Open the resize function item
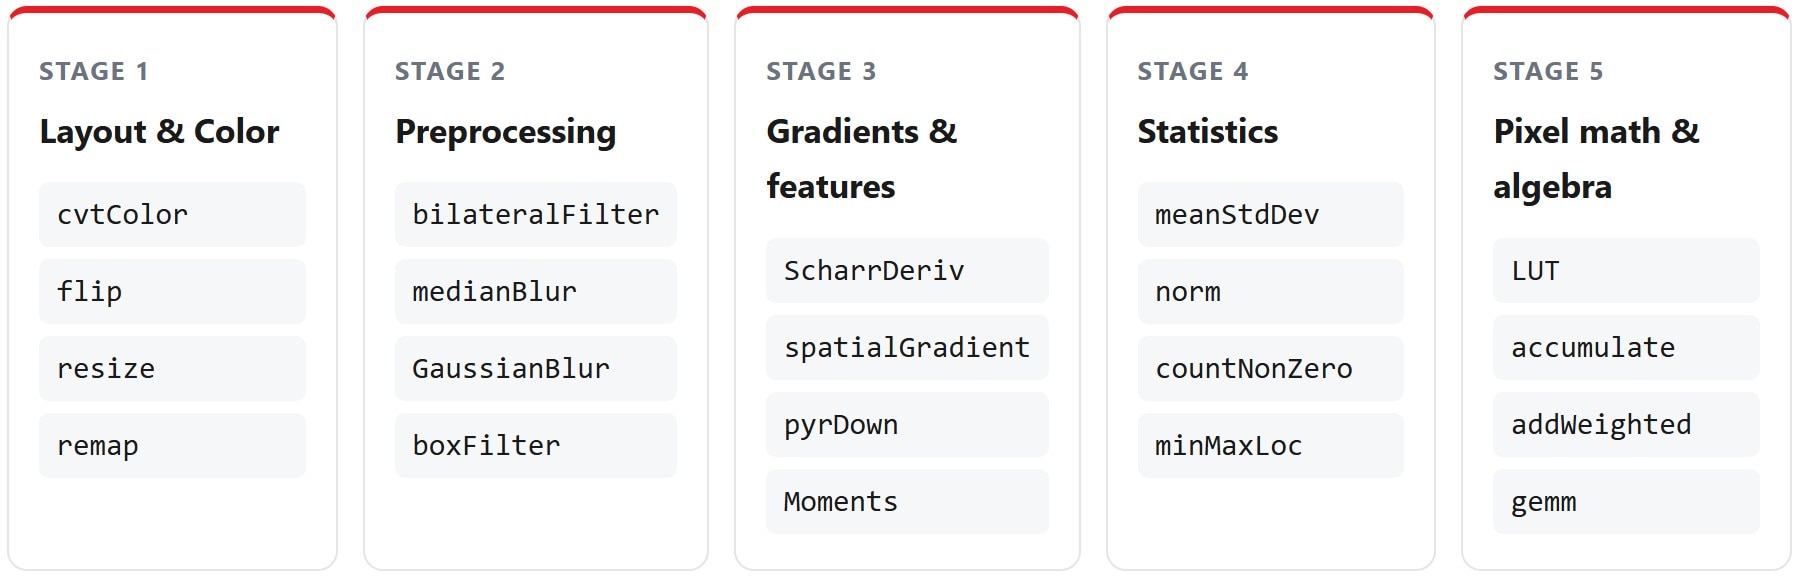This screenshot has height=578, width=1799. [x=172, y=368]
